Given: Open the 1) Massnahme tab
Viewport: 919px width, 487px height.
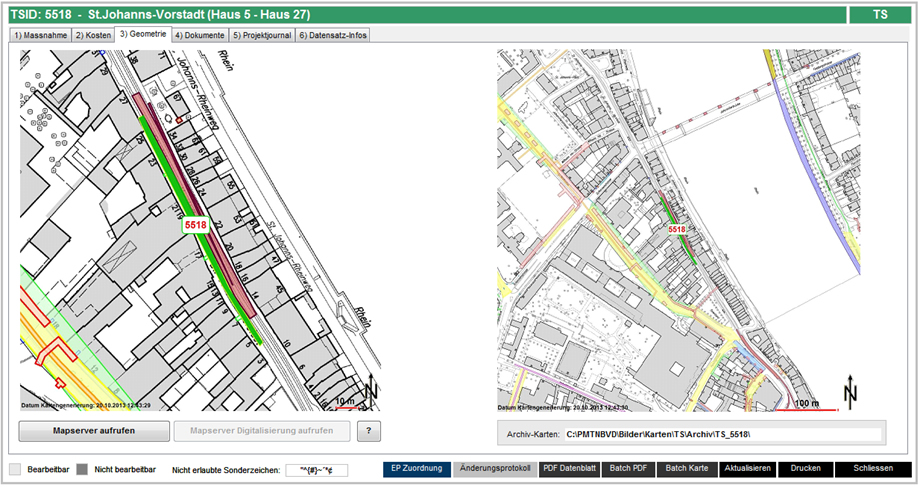Looking at the screenshot, I should tap(39, 35).
